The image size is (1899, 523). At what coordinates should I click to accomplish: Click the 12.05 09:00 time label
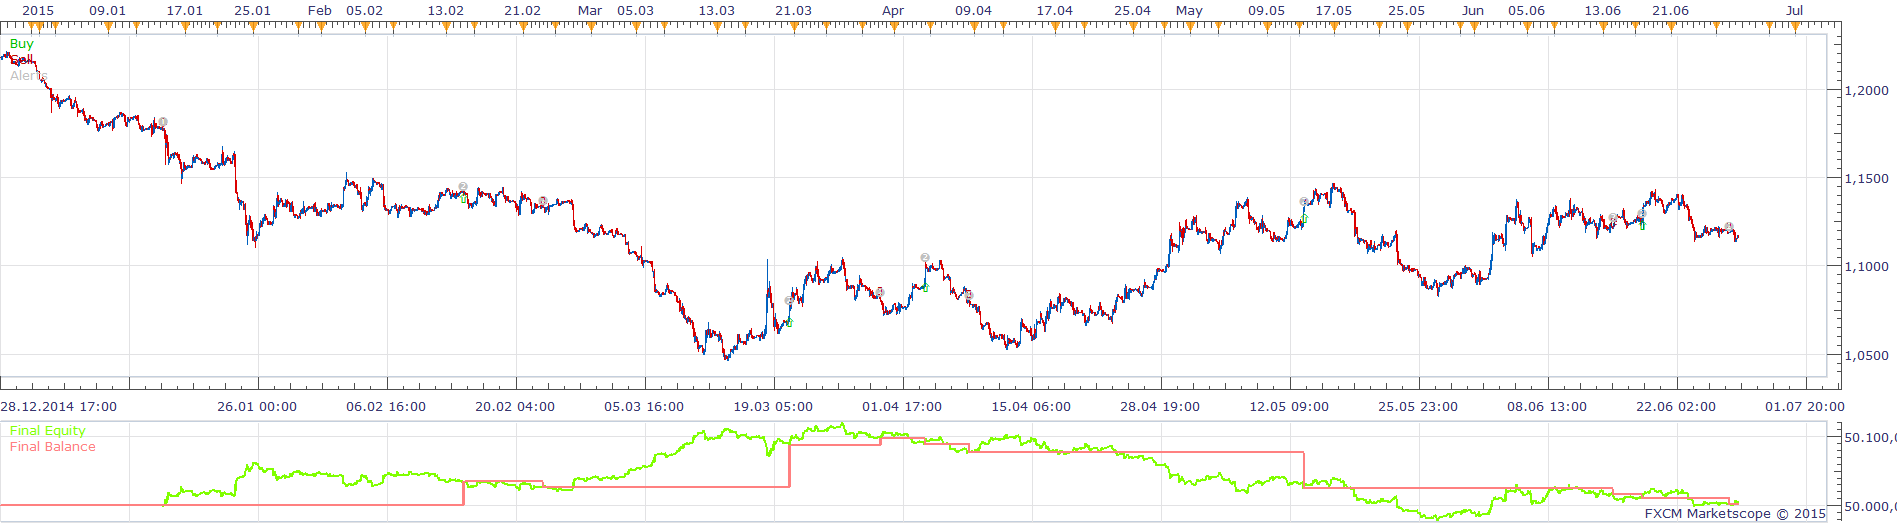click(x=1289, y=407)
